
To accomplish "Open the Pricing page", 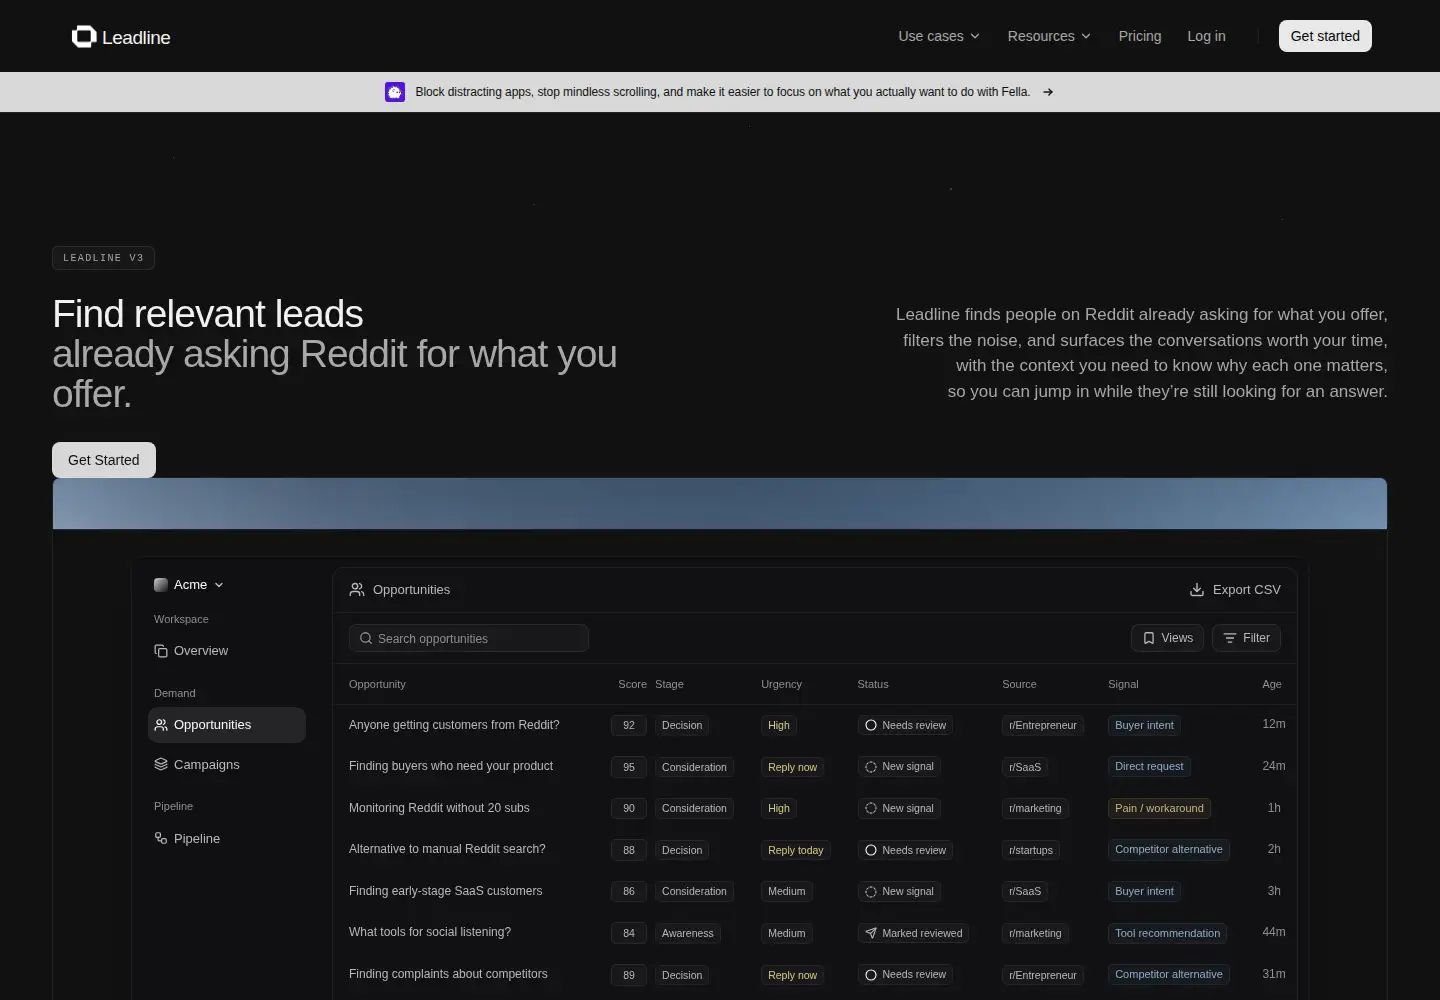I will coord(1140,36).
